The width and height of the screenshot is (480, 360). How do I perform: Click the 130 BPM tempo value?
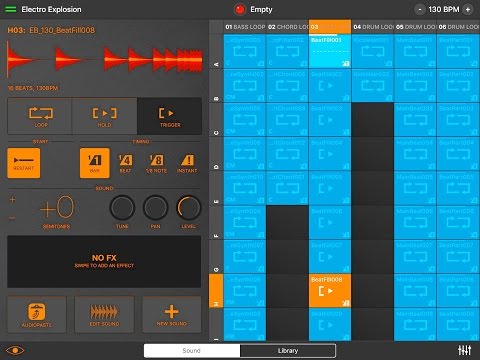(444, 9)
